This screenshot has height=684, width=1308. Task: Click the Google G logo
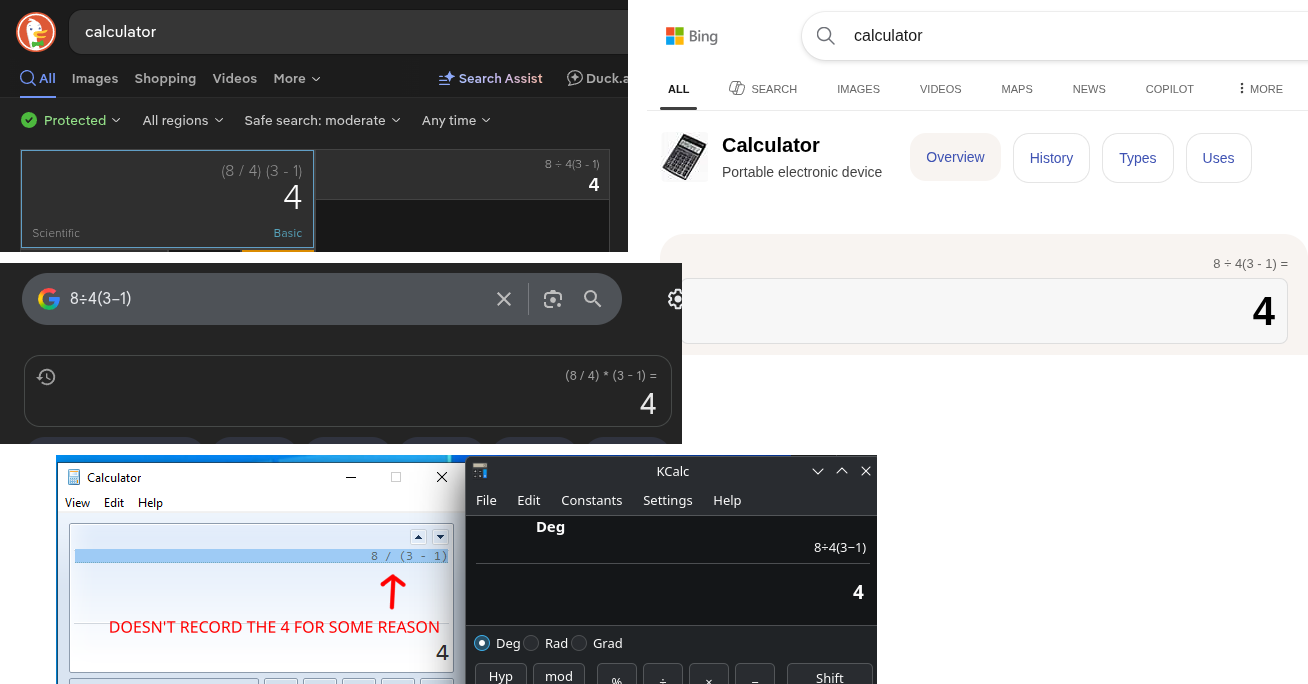[49, 298]
